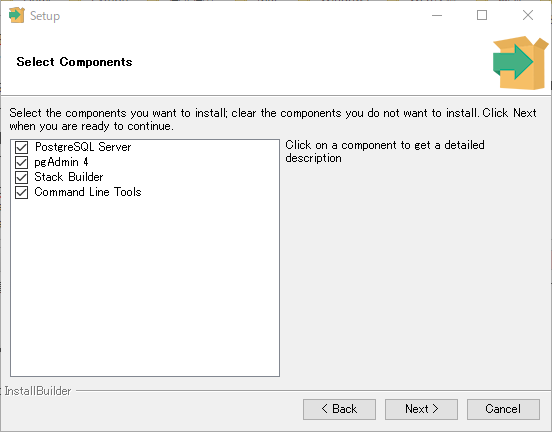The image size is (552, 432).
Task: Maximize the Setup window
Action: tap(482, 15)
